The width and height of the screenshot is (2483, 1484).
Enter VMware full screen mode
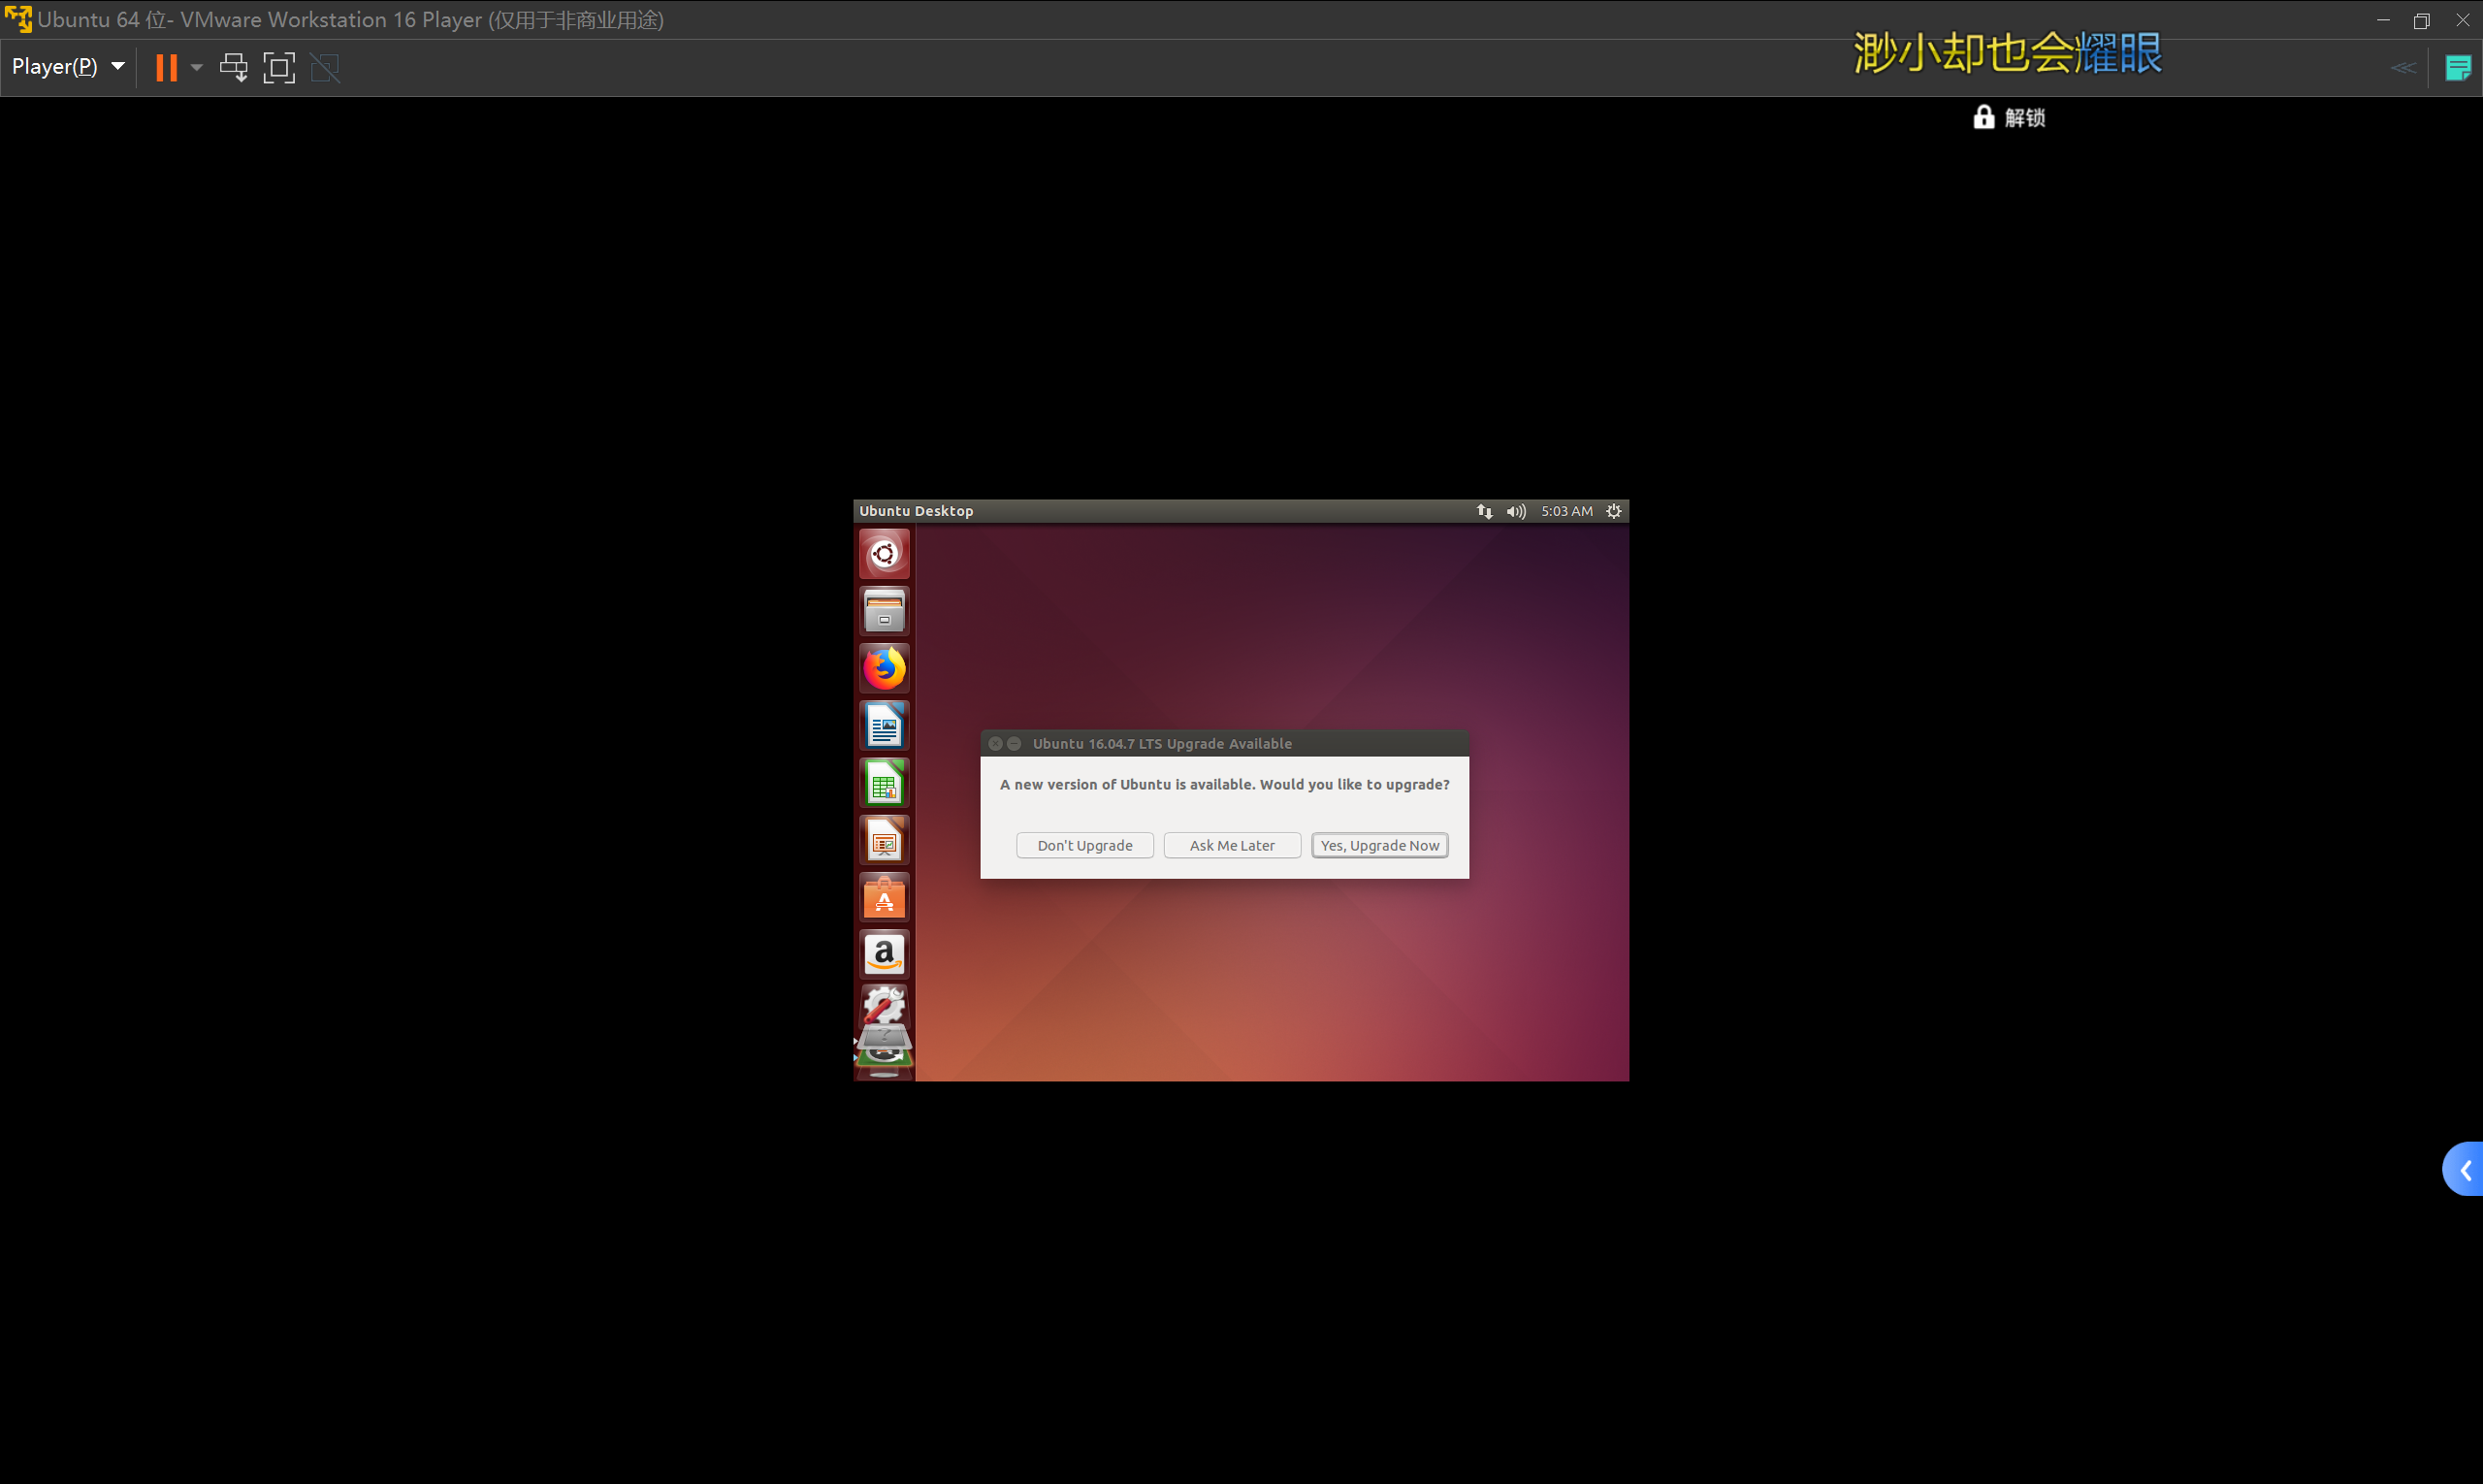pyautogui.click(x=279, y=67)
